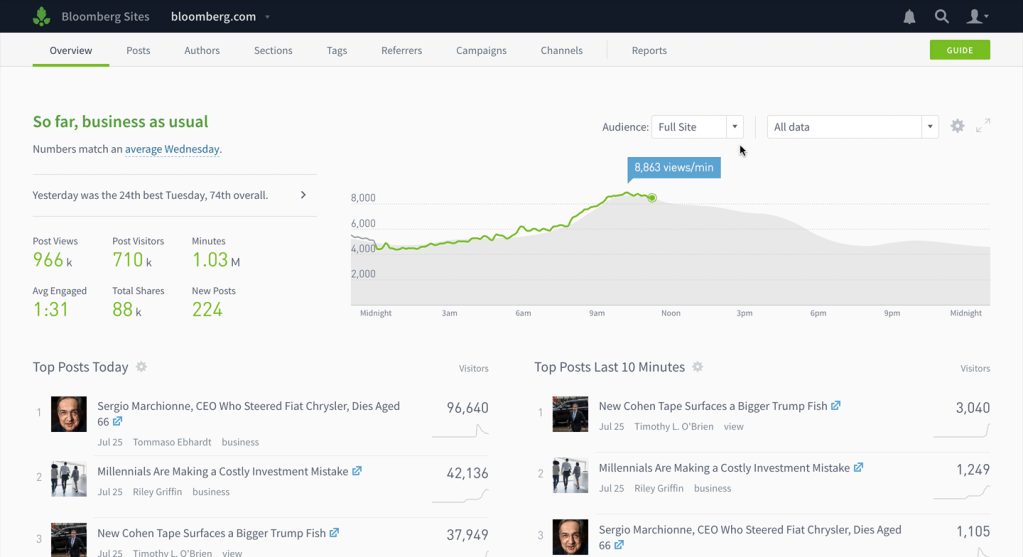
Task: Click sparkline beside 1,249 visitors
Action: tap(962, 492)
